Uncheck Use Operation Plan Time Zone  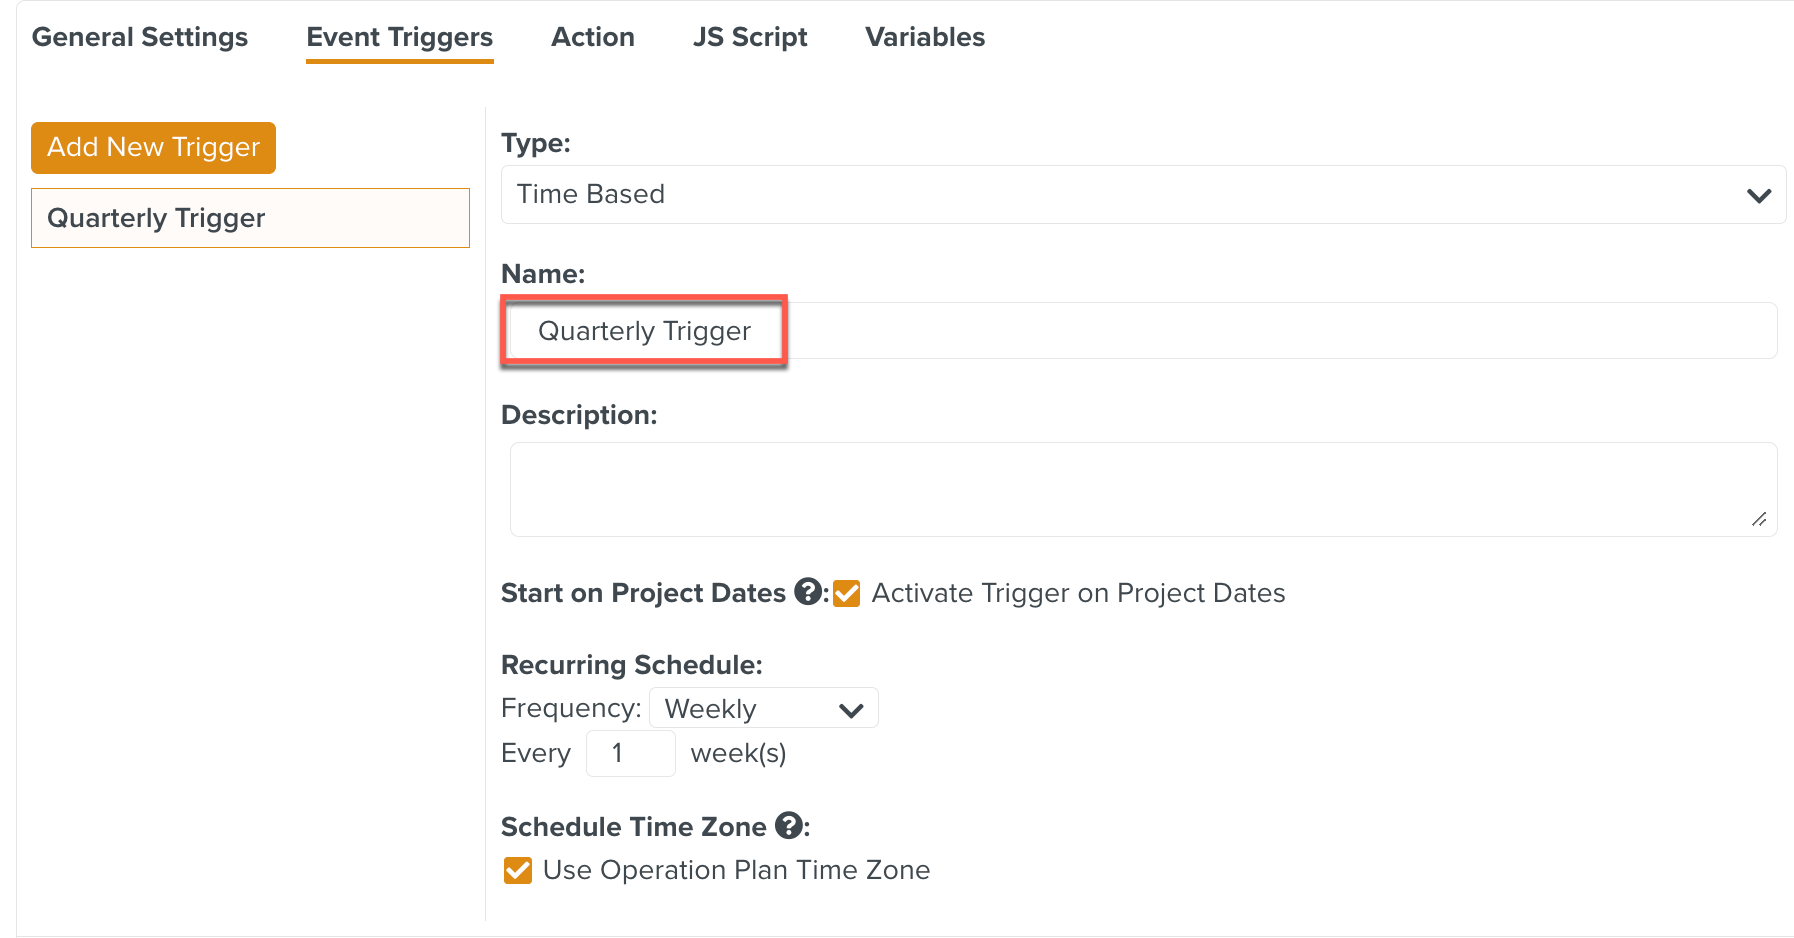518,870
